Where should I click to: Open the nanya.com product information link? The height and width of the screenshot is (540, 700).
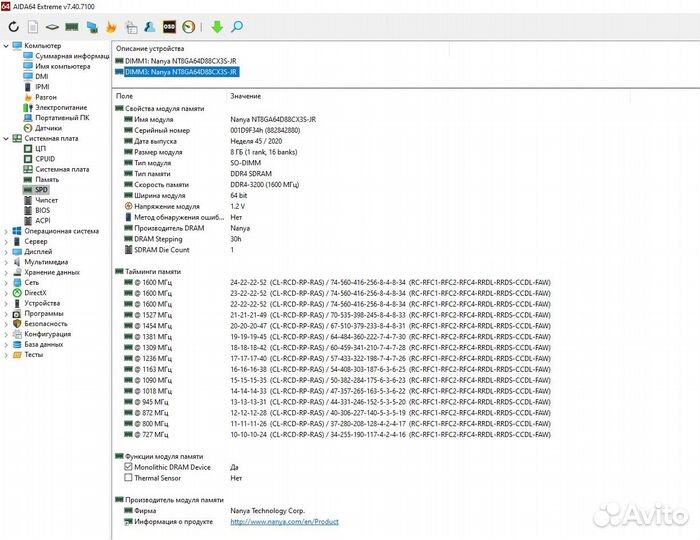click(x=284, y=521)
